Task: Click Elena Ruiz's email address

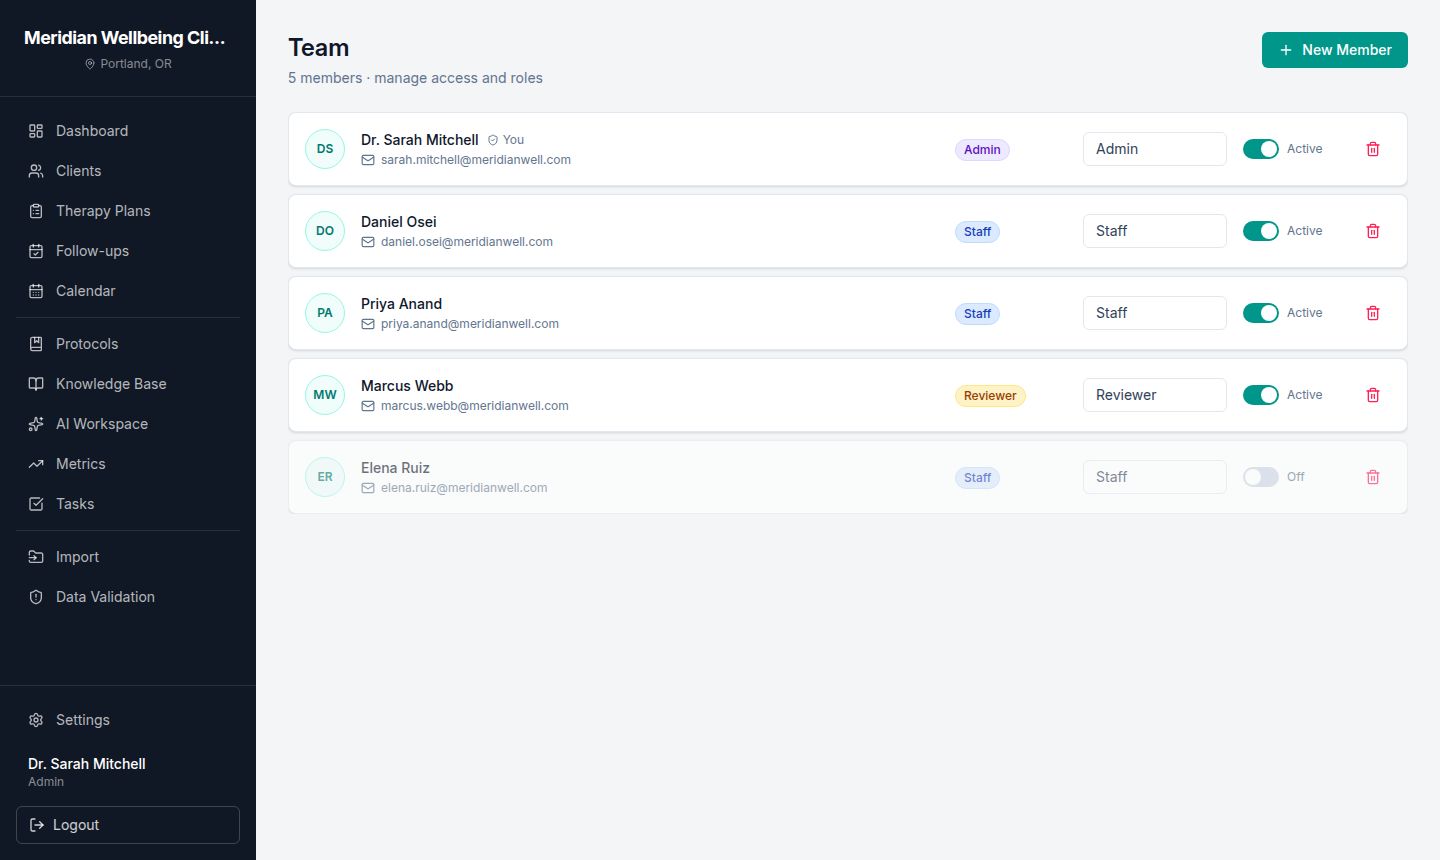Action: pos(464,488)
